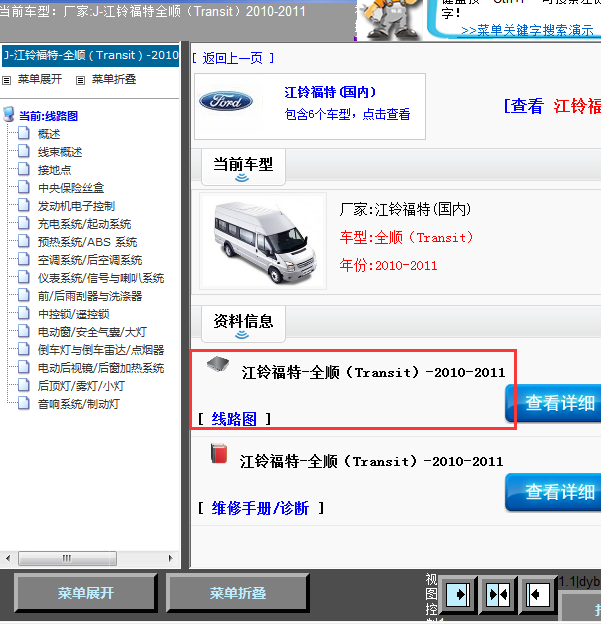This screenshot has width=601, height=624.
Task: Open 中控锁/遥控锁 tree entry
Action: tap(73, 314)
